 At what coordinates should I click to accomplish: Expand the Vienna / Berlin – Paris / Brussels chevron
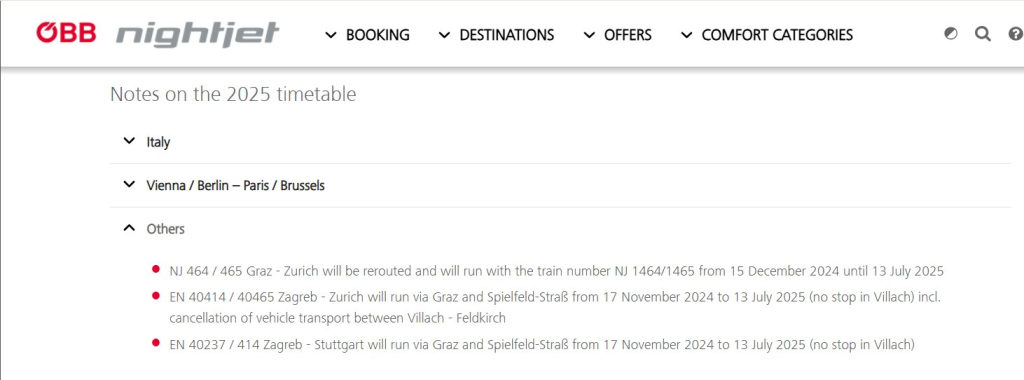click(129, 185)
